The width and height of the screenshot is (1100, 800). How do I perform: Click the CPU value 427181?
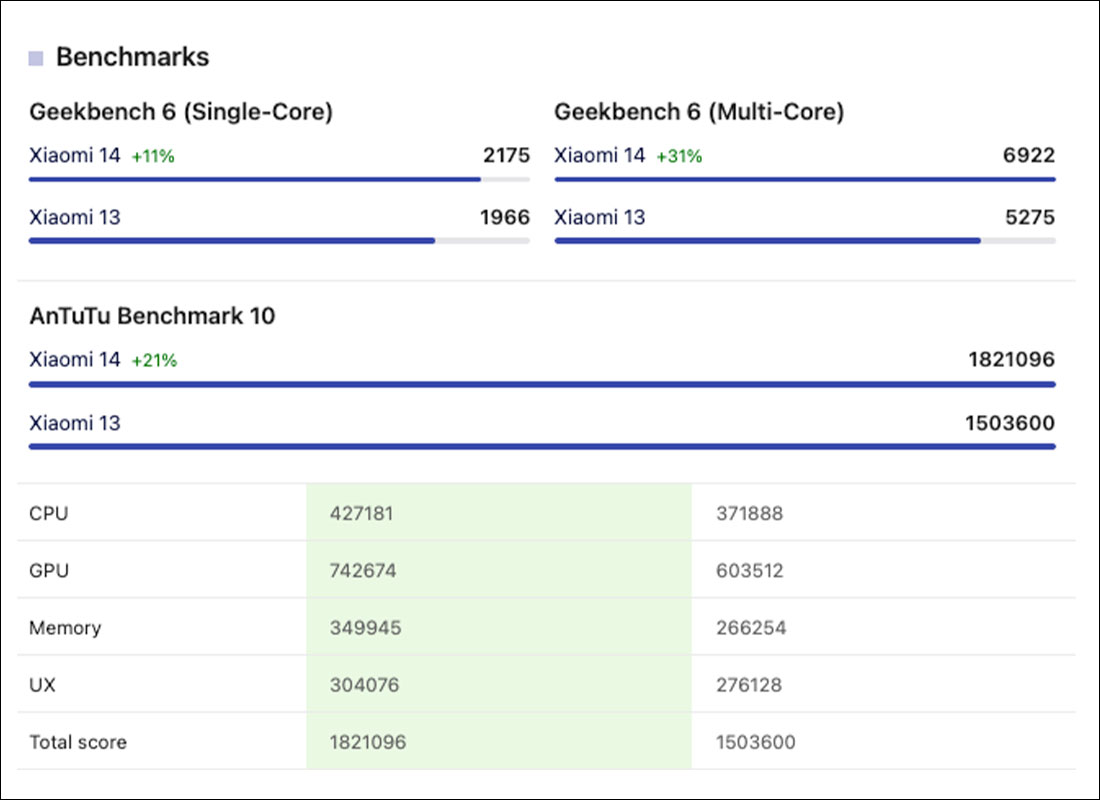click(x=361, y=514)
